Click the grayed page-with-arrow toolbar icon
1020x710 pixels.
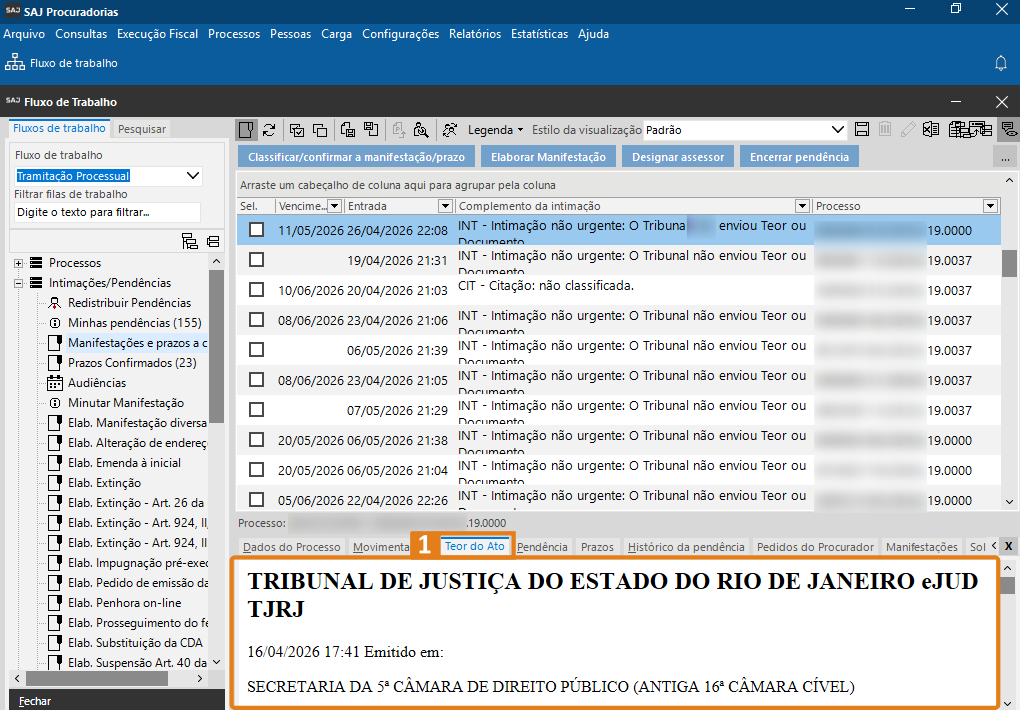click(399, 130)
